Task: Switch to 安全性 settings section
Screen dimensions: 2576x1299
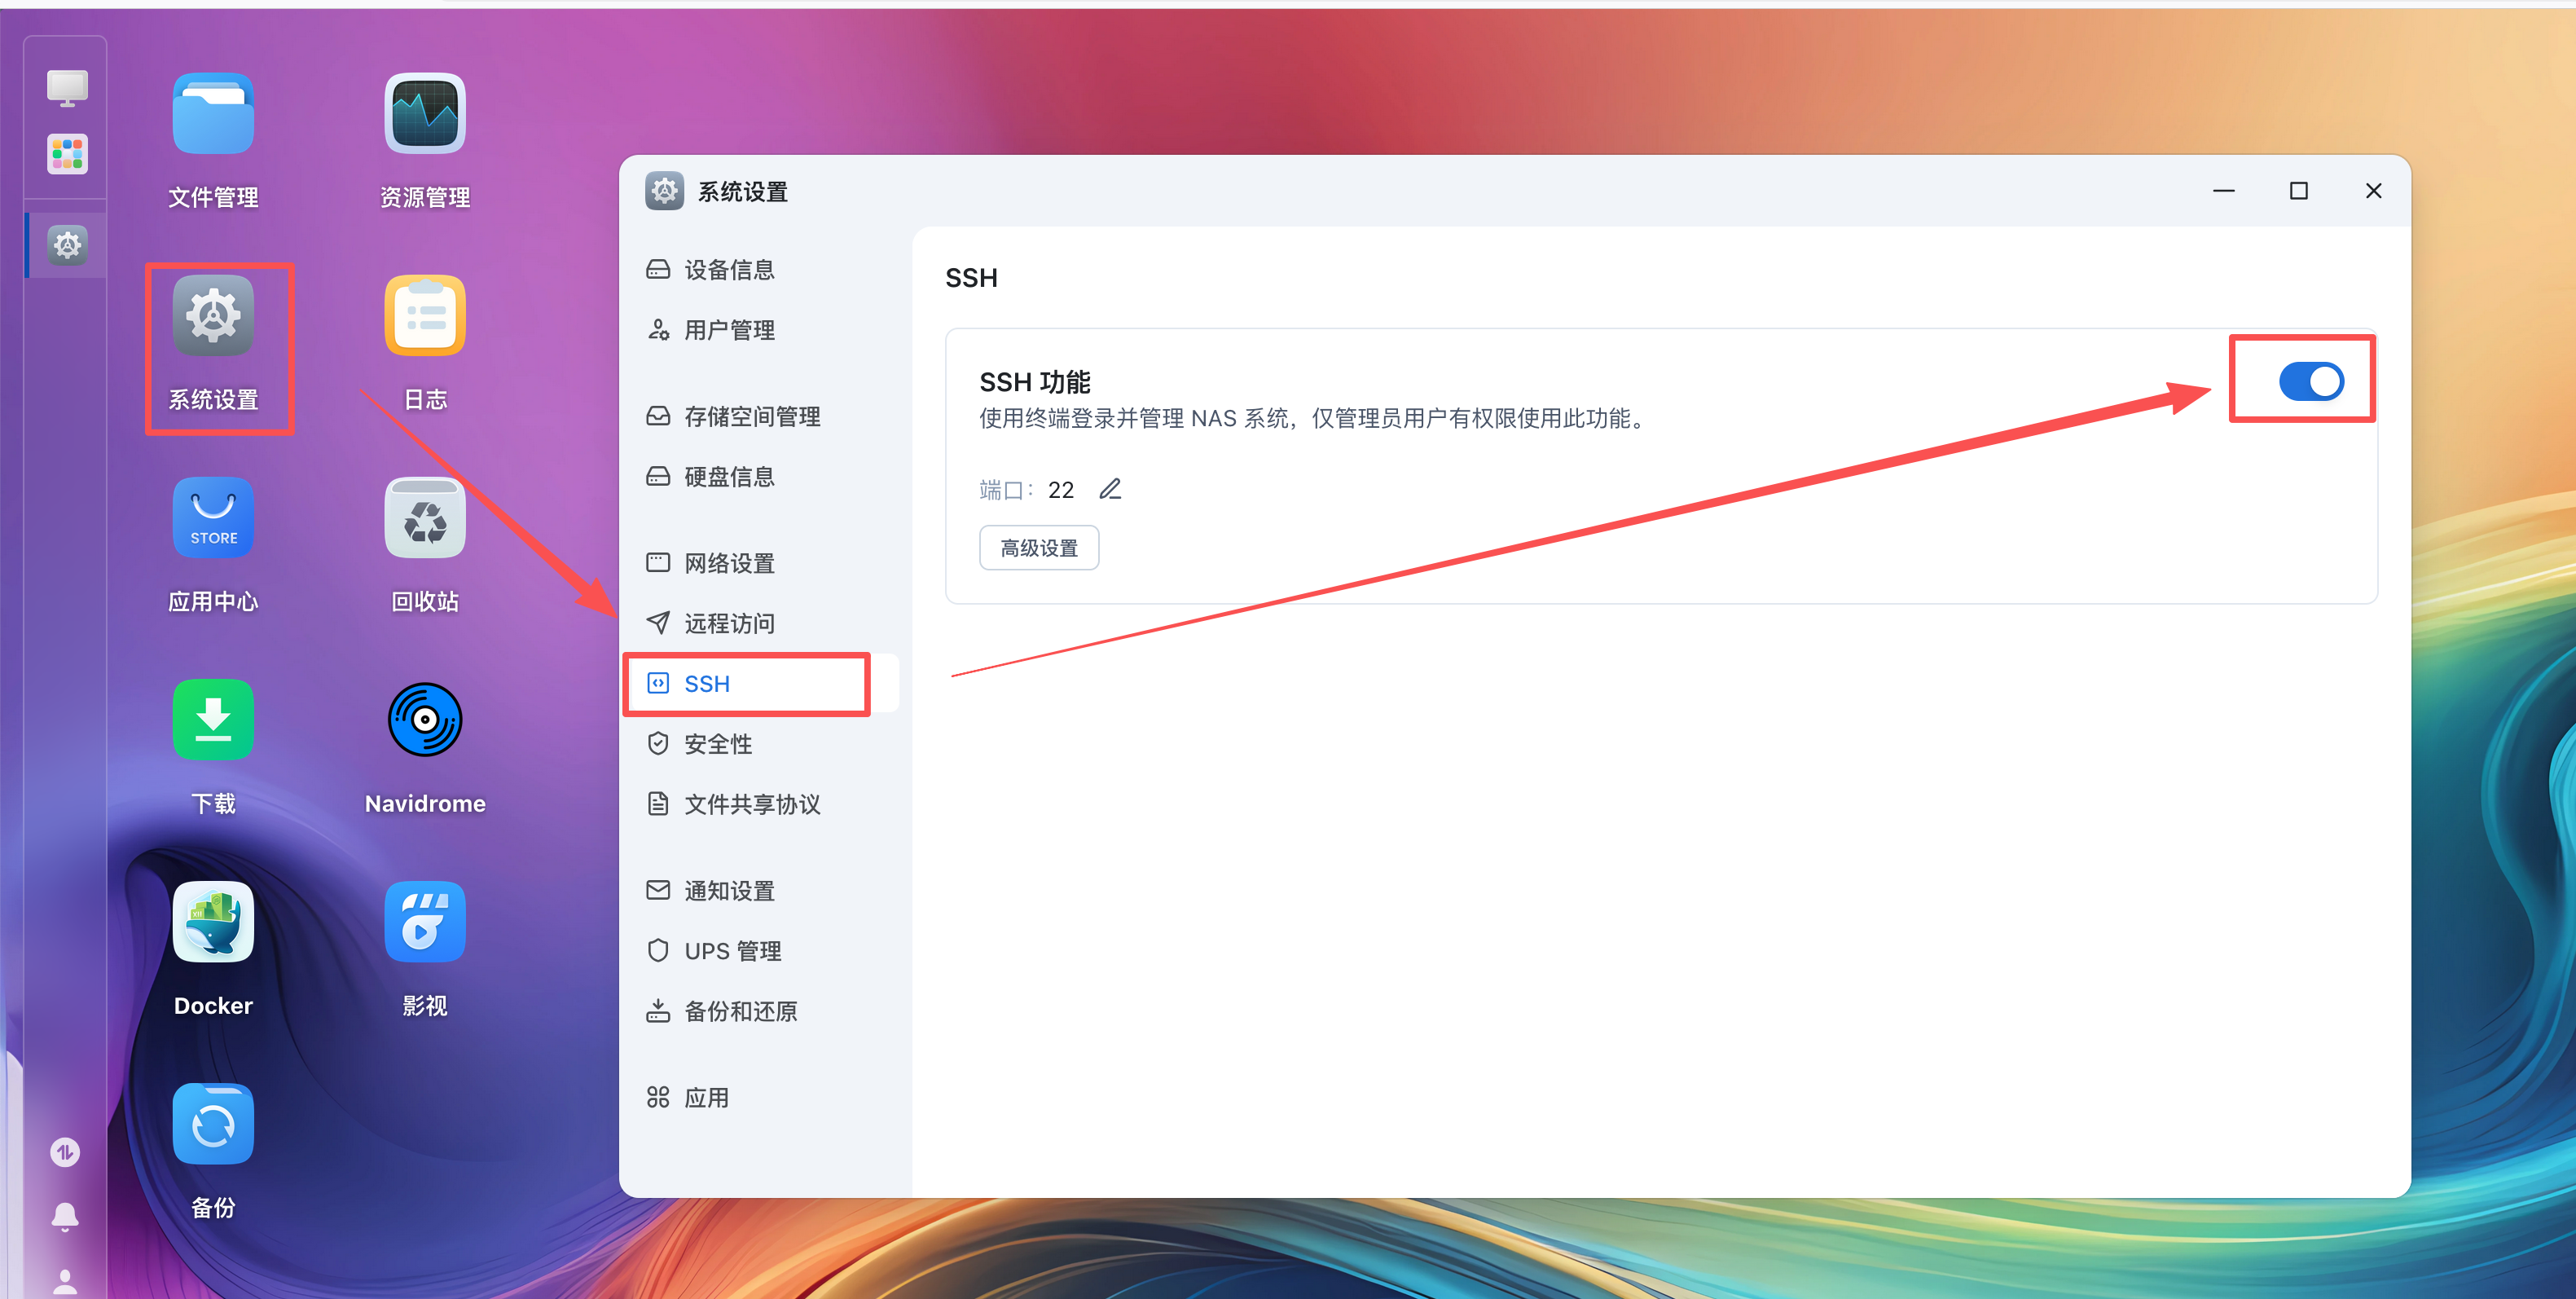Action: coord(718,743)
